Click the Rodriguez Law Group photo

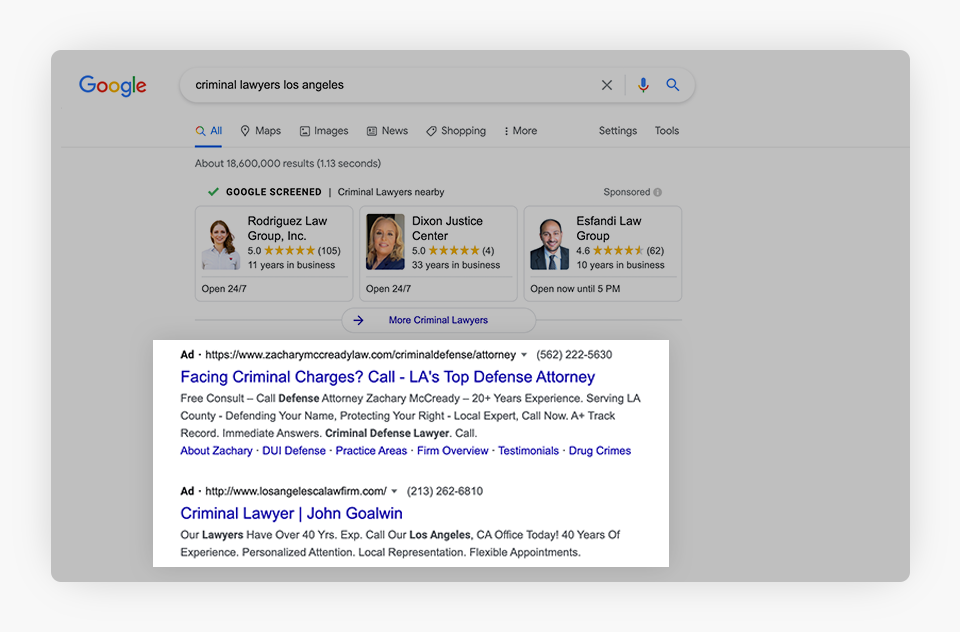(x=221, y=244)
